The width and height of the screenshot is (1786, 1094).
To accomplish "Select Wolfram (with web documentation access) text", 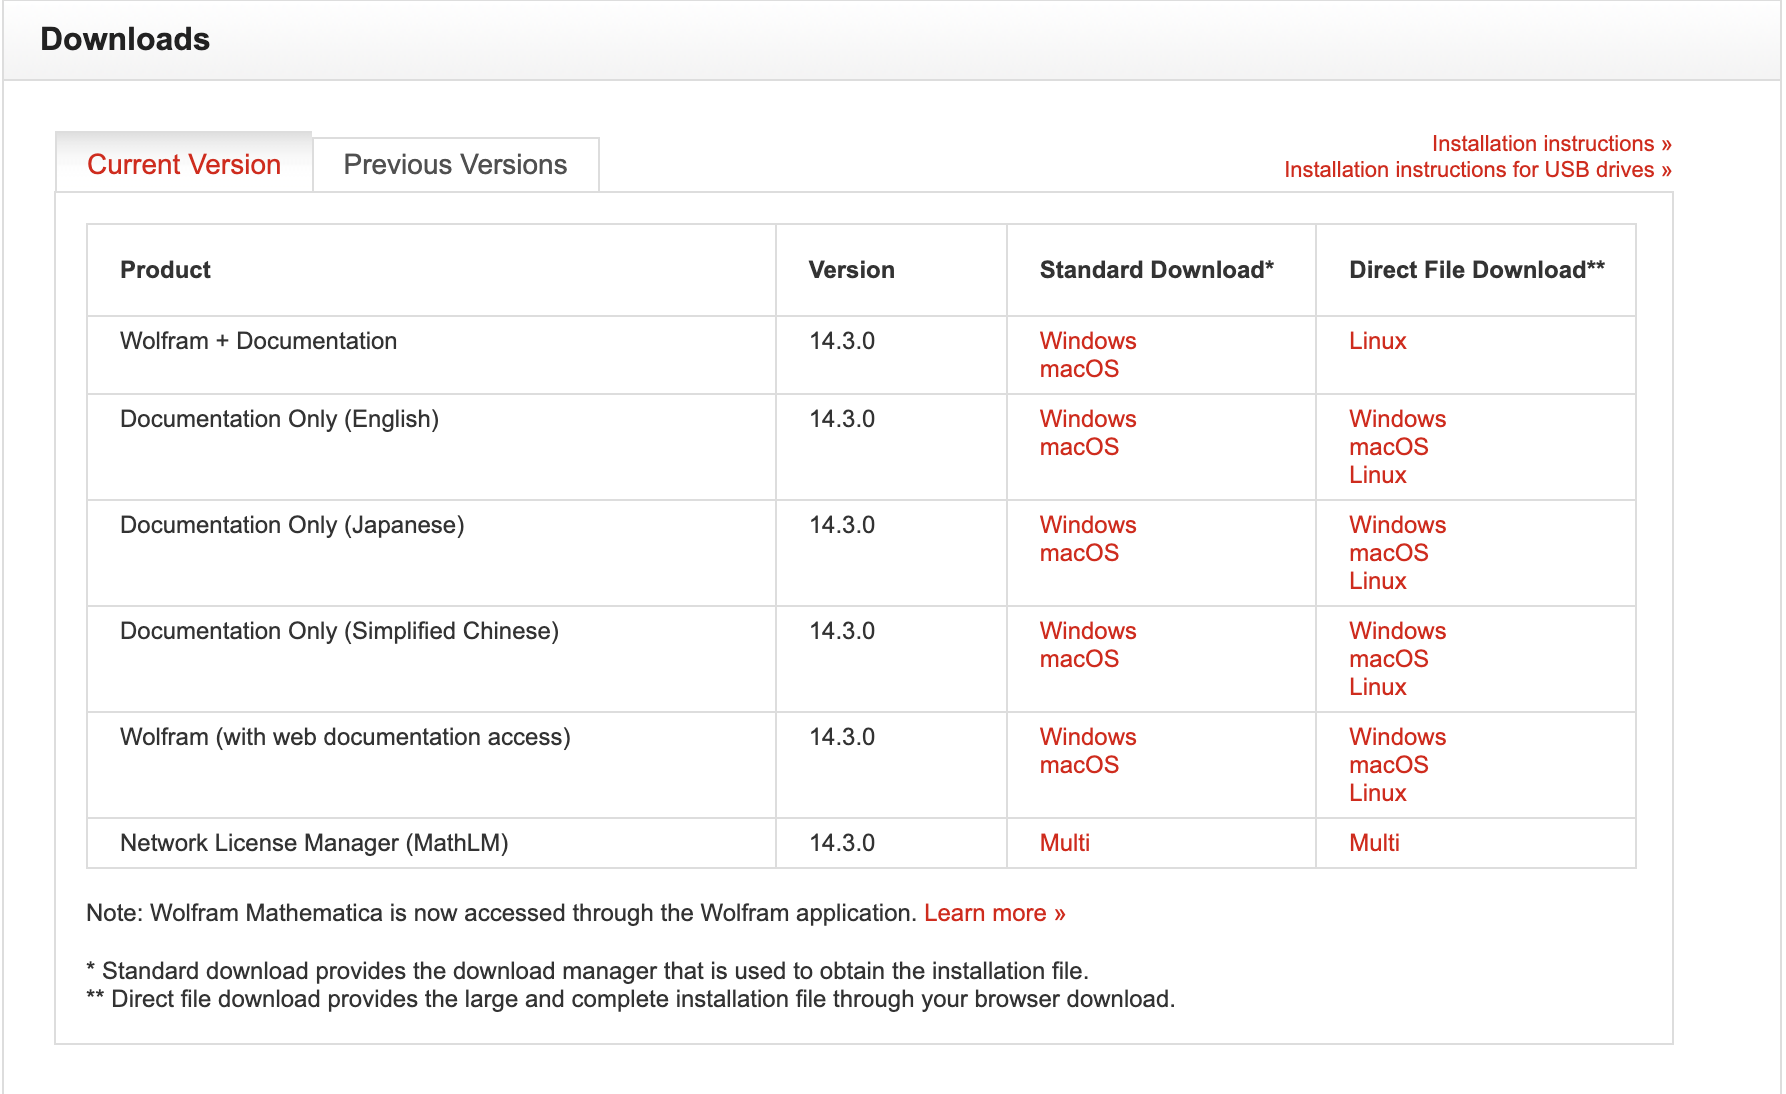I will click(x=345, y=737).
